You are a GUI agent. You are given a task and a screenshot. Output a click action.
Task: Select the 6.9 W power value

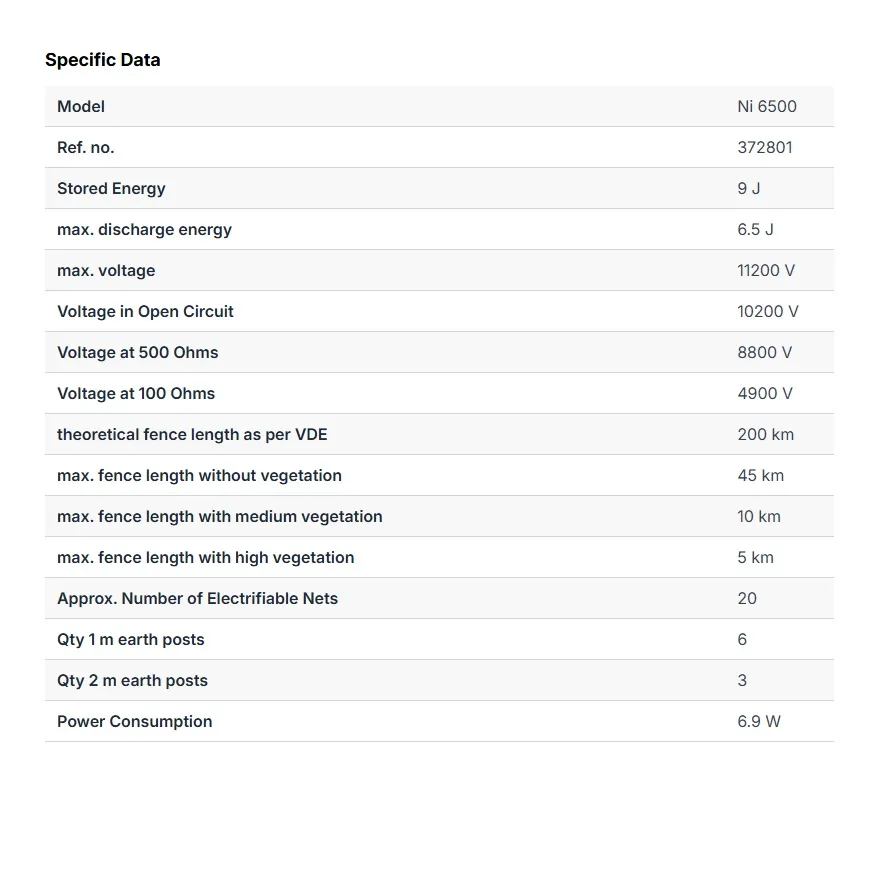pos(758,721)
